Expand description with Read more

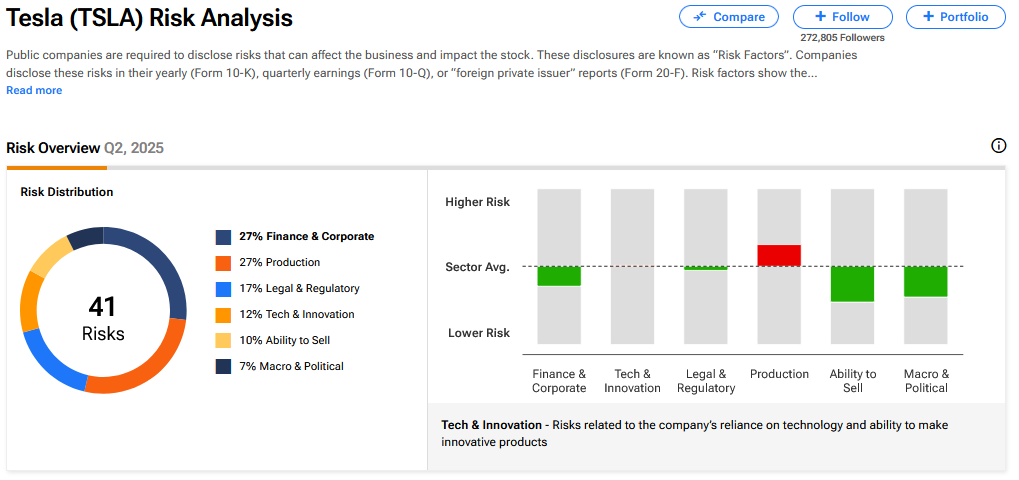click(x=34, y=91)
